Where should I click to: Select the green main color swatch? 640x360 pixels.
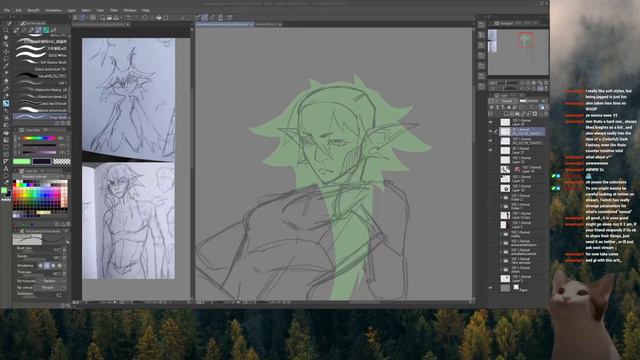click(x=22, y=161)
